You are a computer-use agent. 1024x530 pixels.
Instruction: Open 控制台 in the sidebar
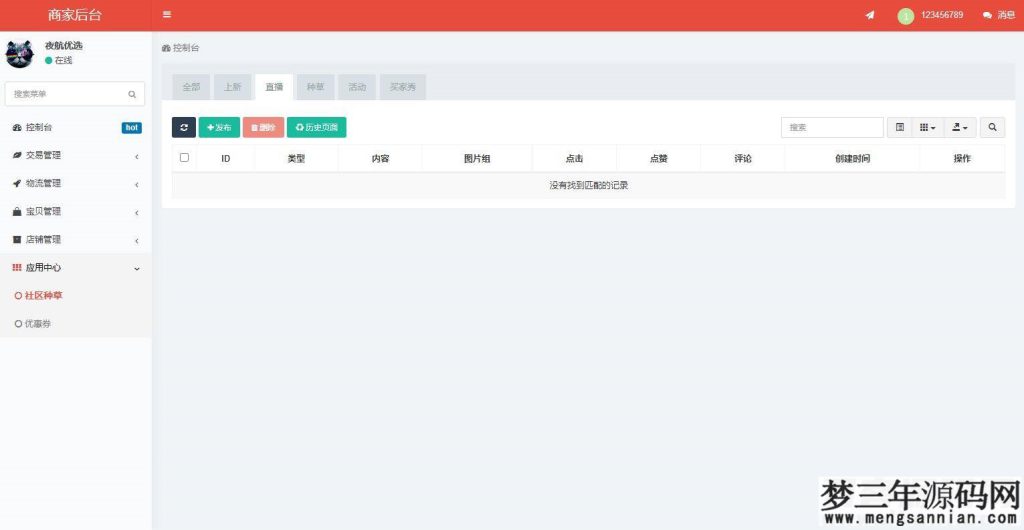click(76, 128)
